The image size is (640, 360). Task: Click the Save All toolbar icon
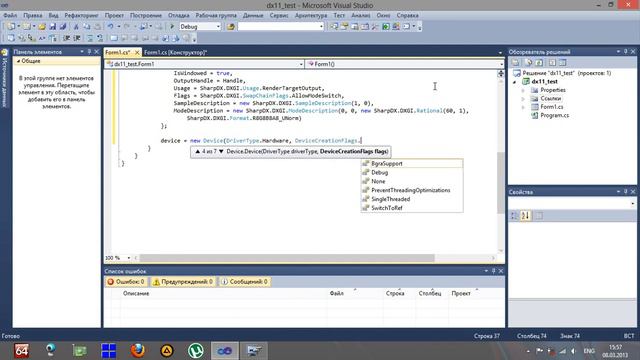[x=63, y=27]
